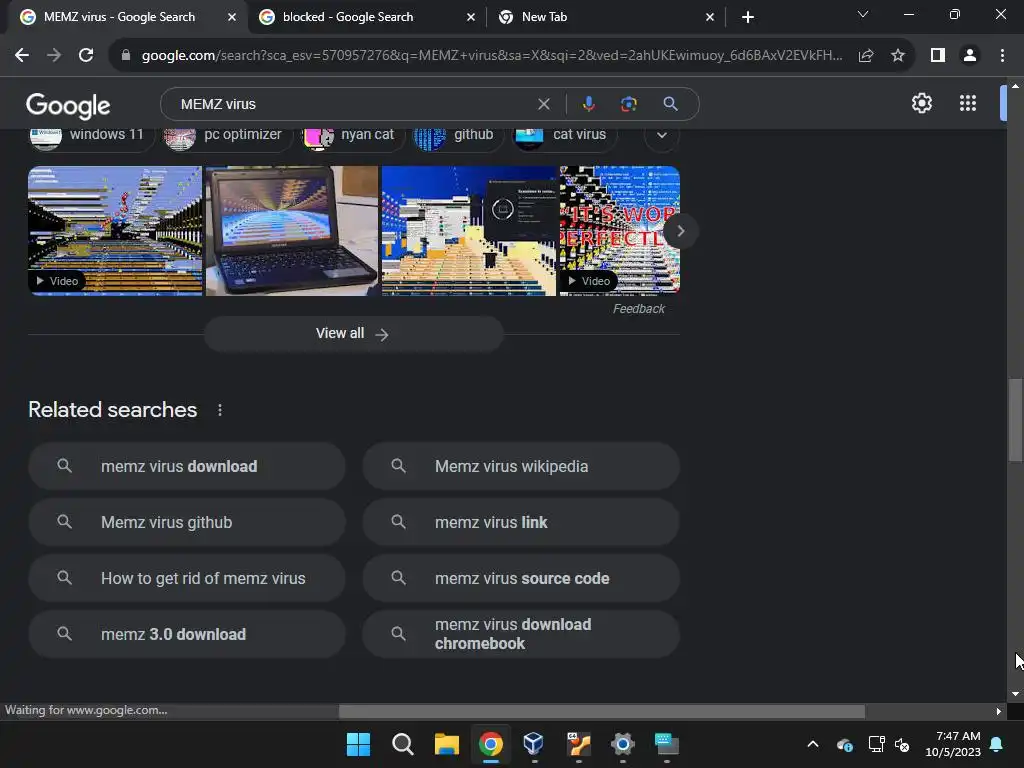The height and width of the screenshot is (768, 1024).
Task: Search by image with Google Lens
Action: (x=629, y=104)
